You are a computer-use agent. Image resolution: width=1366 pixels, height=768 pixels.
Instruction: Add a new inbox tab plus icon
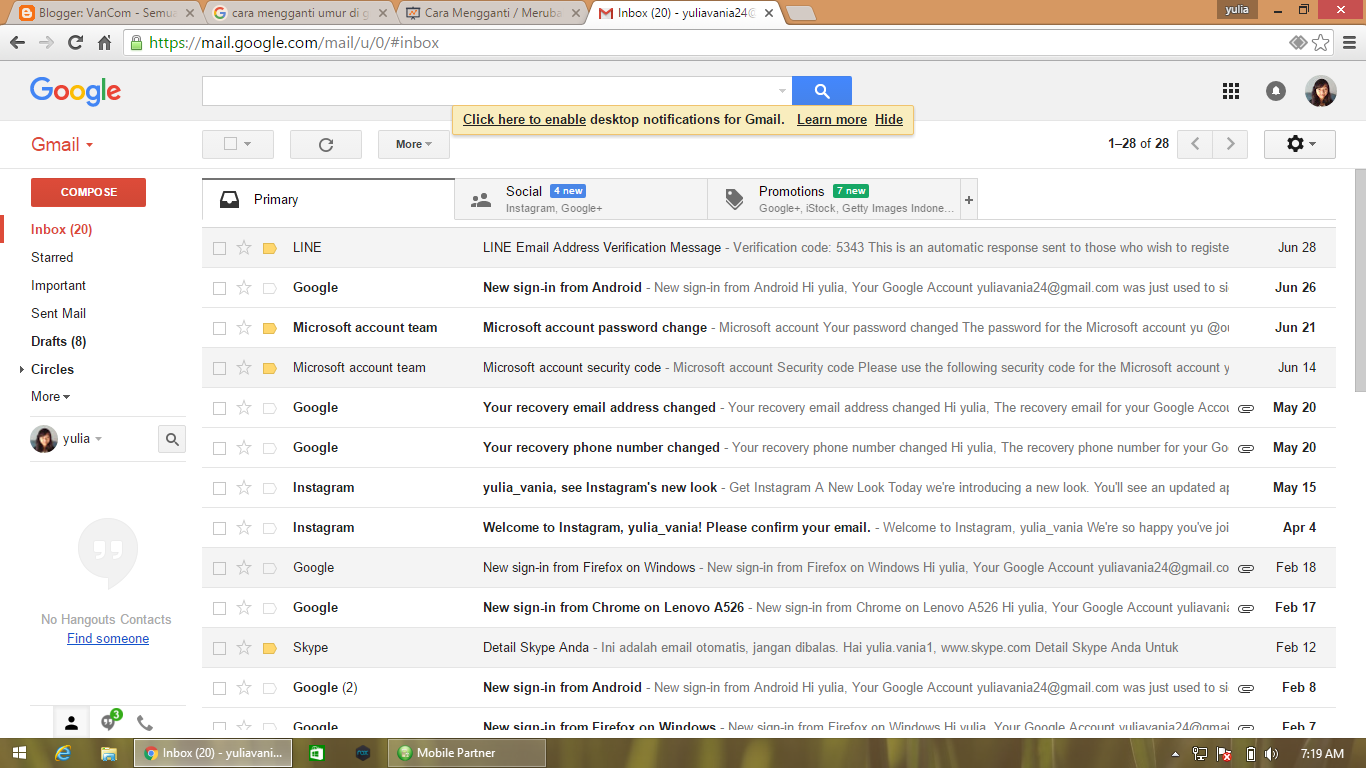(x=969, y=199)
